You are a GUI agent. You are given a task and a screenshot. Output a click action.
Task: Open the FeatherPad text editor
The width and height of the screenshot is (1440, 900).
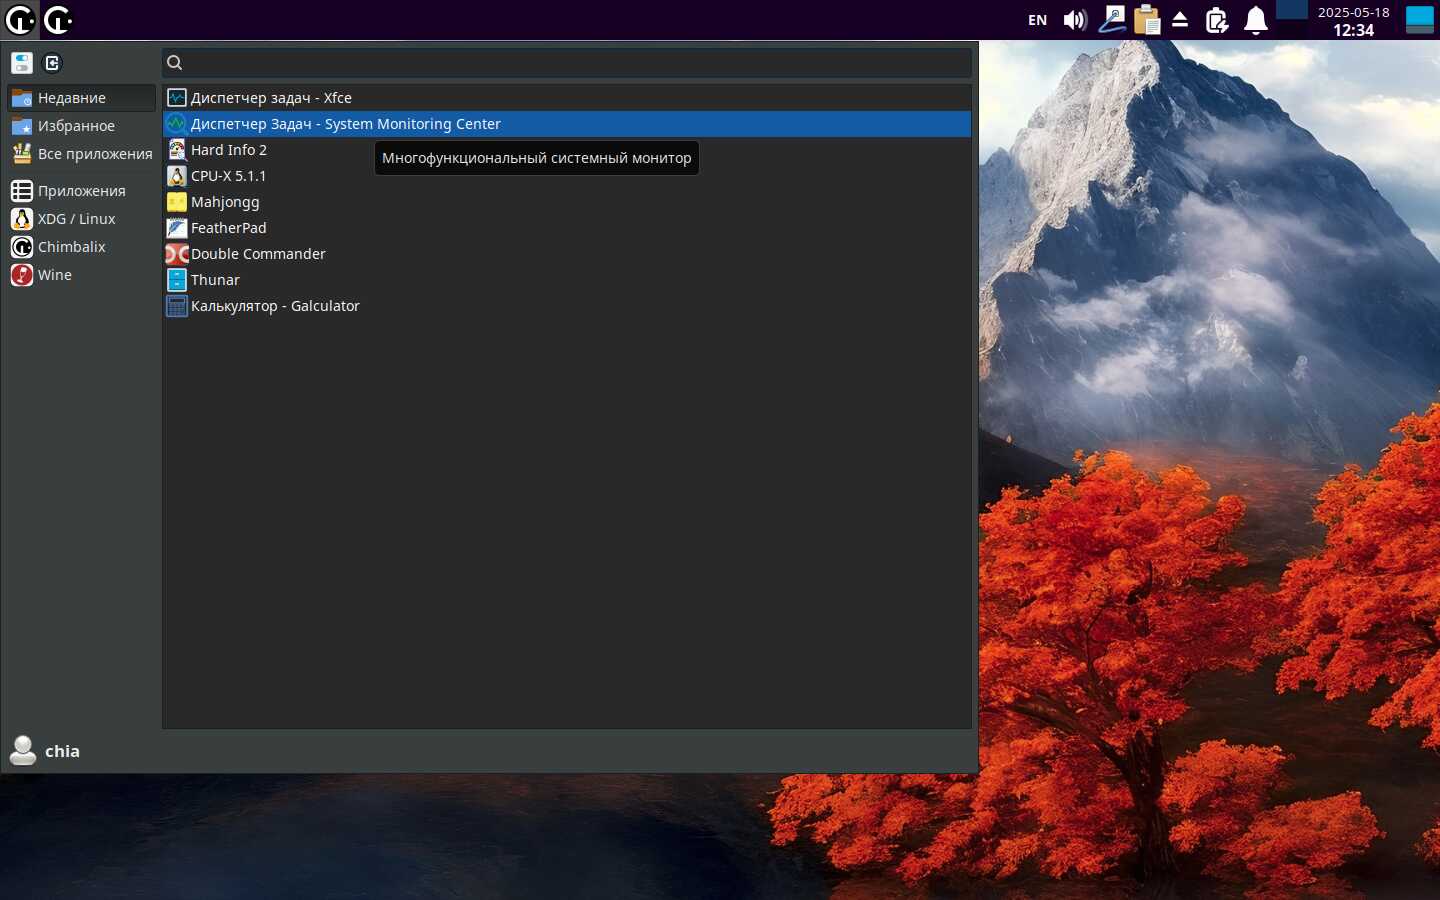[228, 228]
